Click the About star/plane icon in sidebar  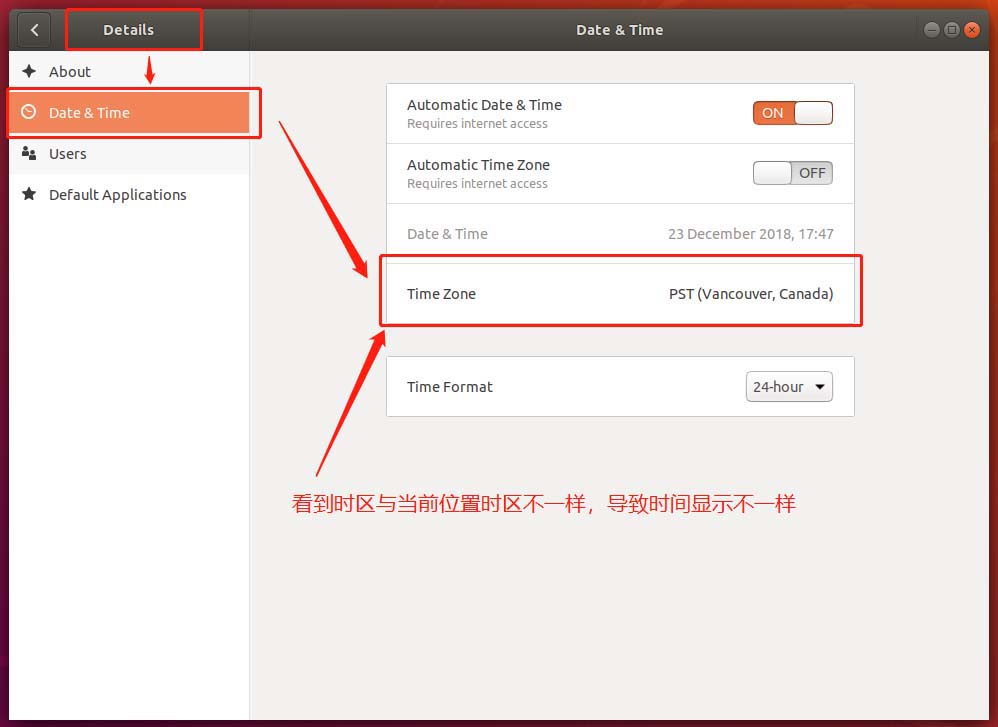click(x=29, y=71)
